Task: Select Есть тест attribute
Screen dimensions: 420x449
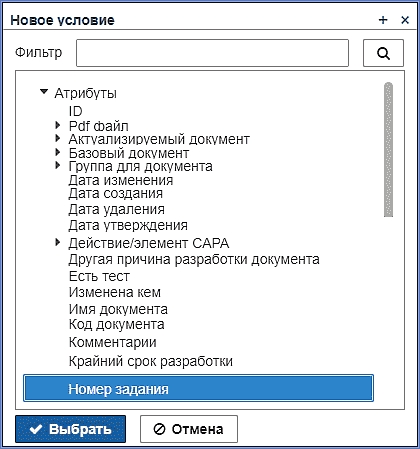Action: 99,276
